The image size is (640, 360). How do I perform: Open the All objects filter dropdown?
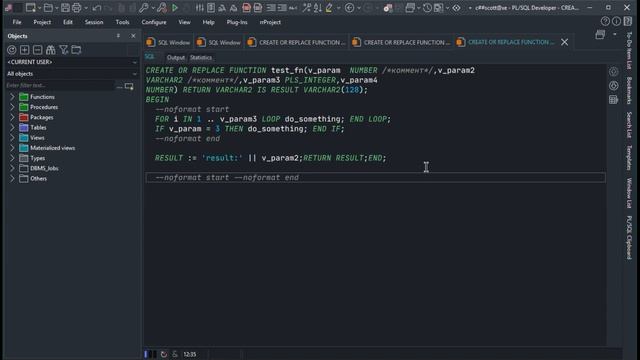135,74
